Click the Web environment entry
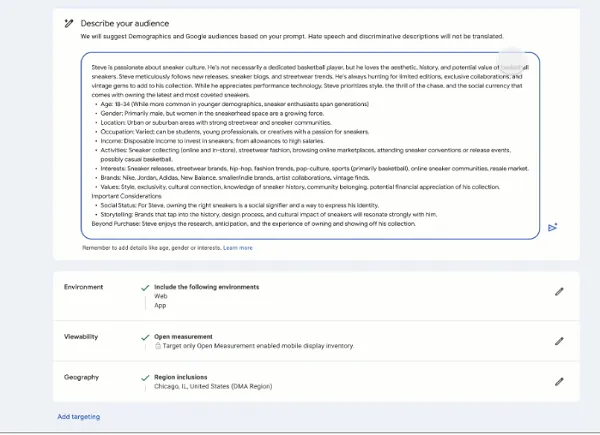This screenshot has height=435, width=600. [160, 296]
